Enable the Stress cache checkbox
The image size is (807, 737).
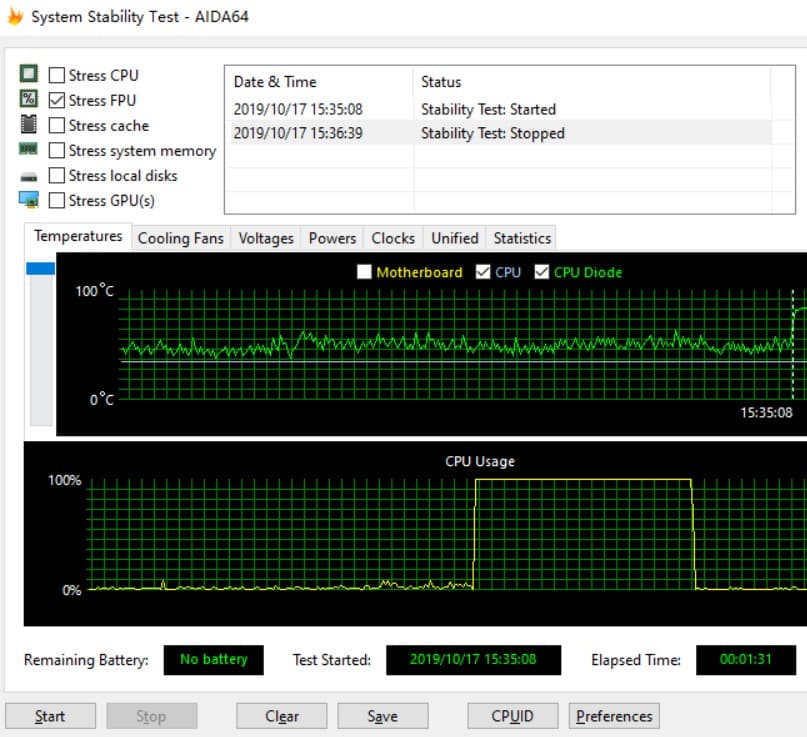point(57,125)
